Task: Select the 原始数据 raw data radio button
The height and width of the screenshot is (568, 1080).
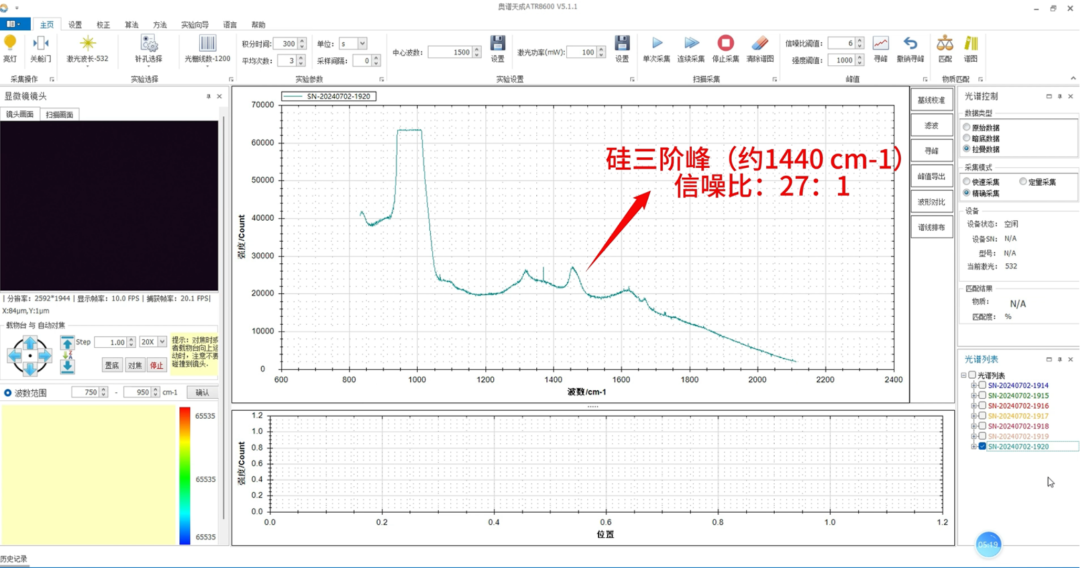Action: pos(966,127)
